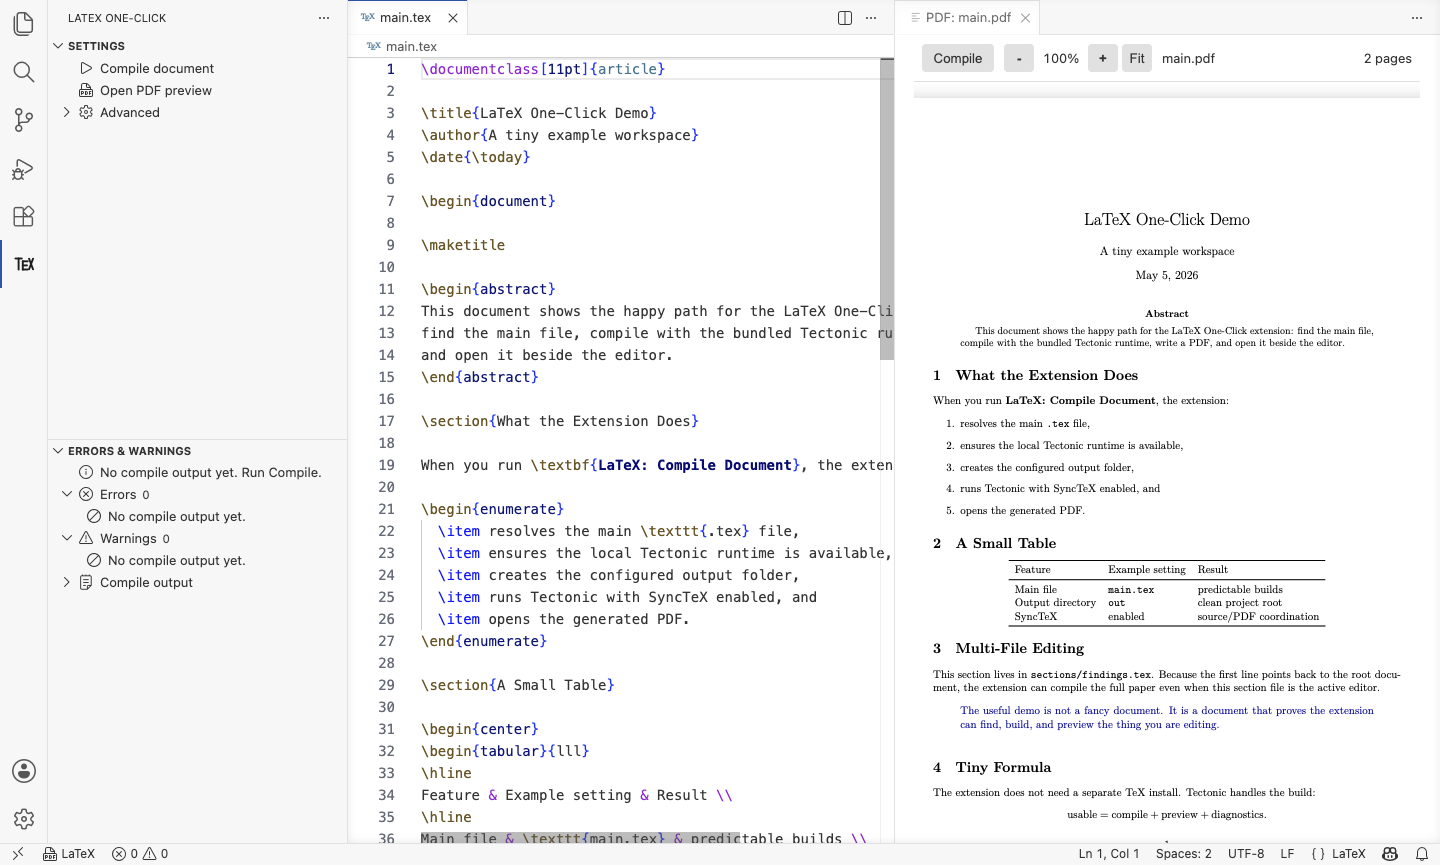Open the Extensions view icon
This screenshot has width=1440, height=865.
(x=24, y=216)
